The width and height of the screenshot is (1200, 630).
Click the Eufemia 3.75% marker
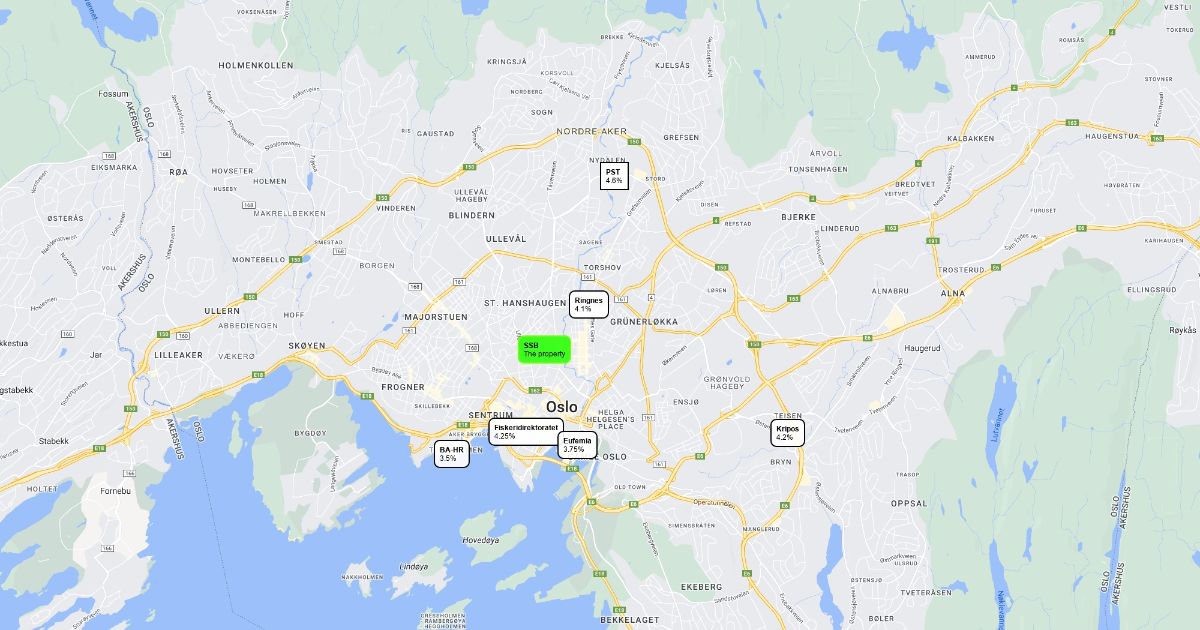click(x=577, y=445)
